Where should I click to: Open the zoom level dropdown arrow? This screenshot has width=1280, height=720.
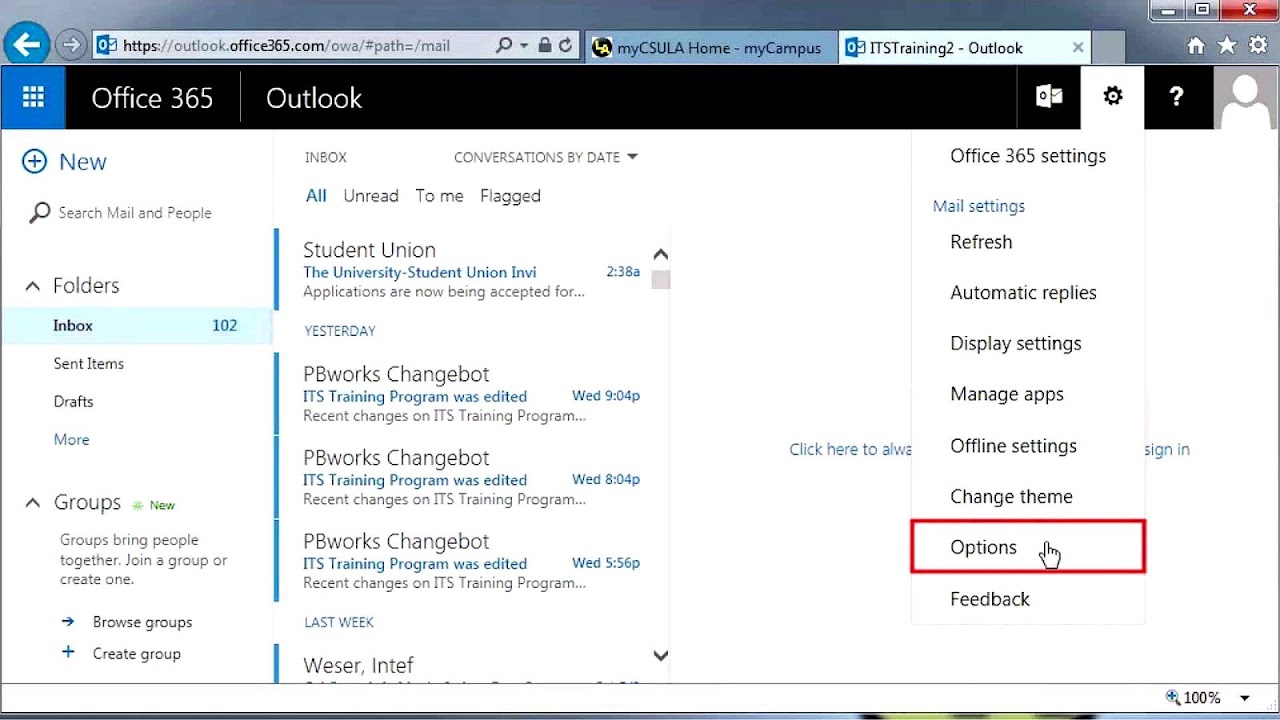coord(1245,698)
